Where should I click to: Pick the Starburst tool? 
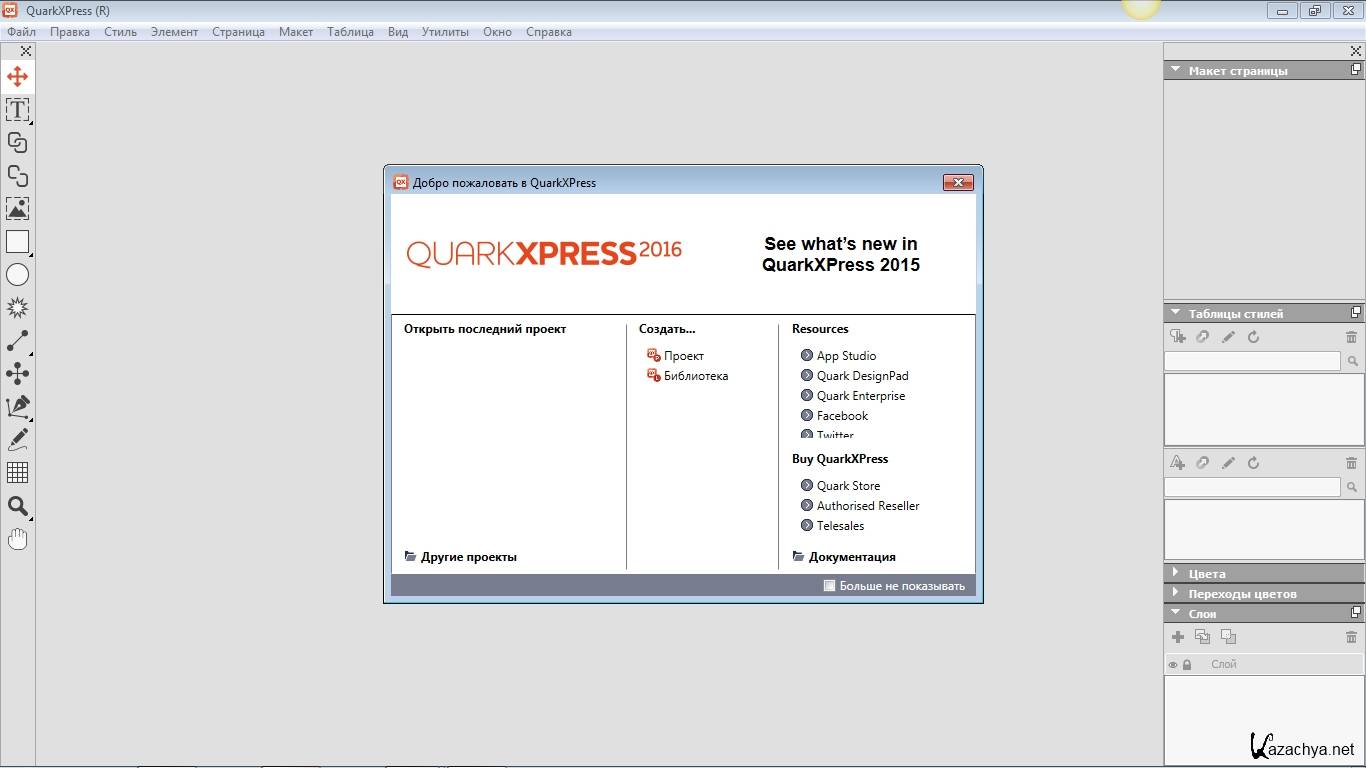point(17,308)
